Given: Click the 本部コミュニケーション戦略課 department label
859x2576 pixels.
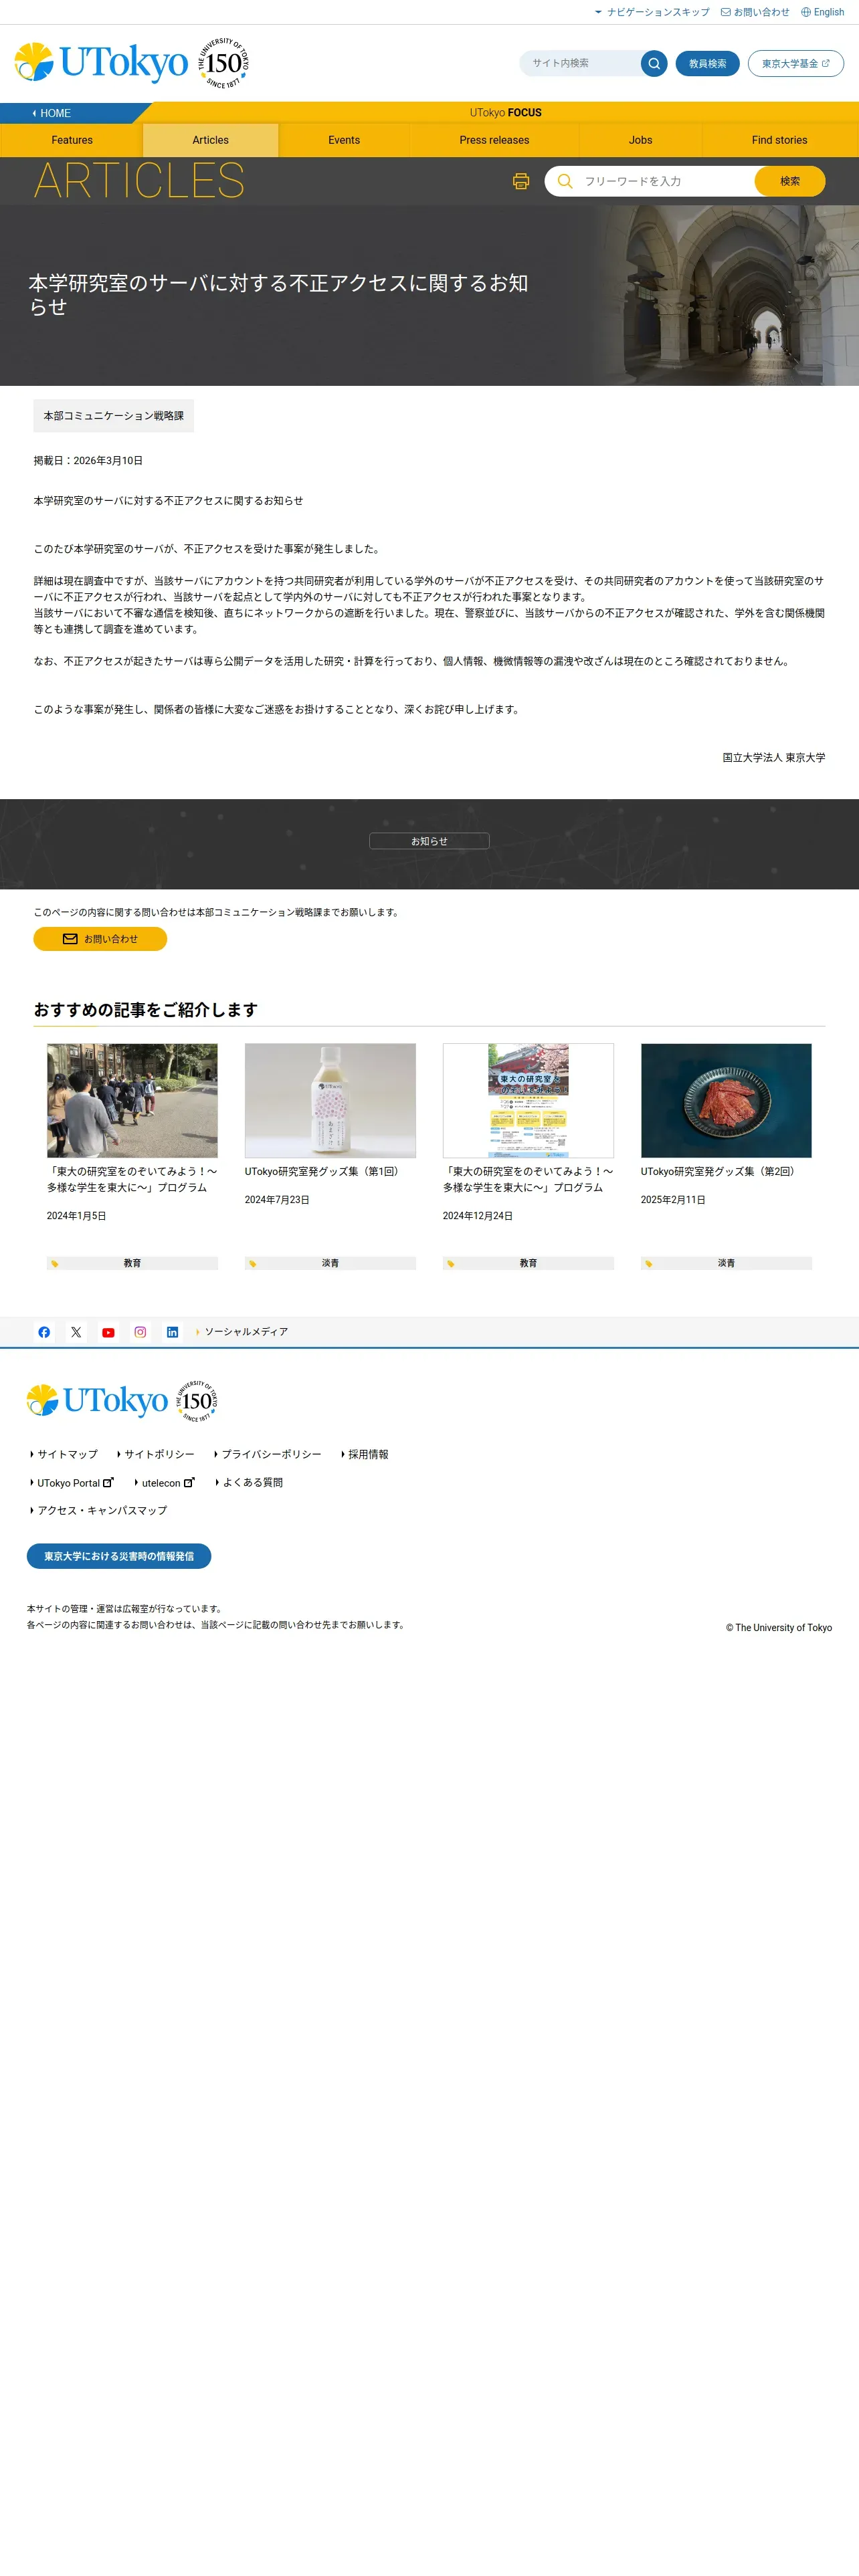Looking at the screenshot, I should 113,416.
